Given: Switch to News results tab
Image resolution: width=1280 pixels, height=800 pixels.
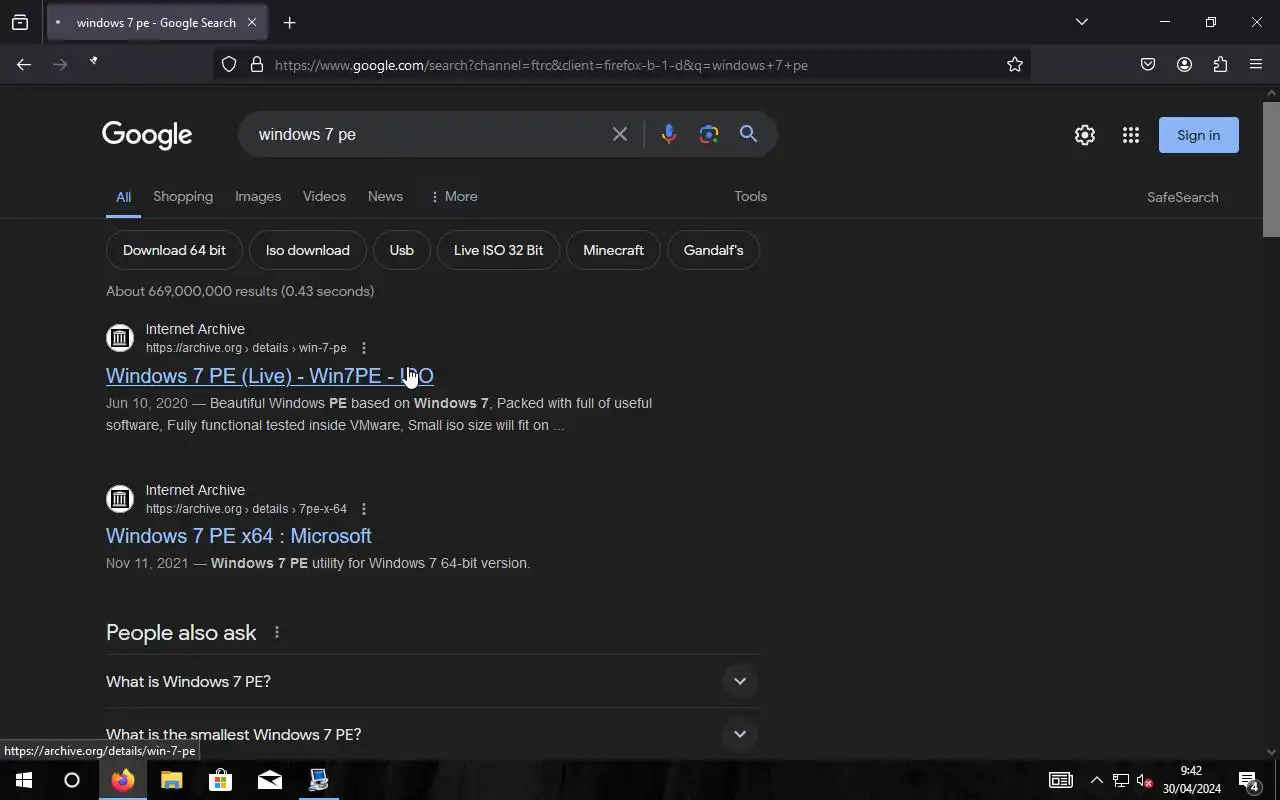Looking at the screenshot, I should point(385,197).
